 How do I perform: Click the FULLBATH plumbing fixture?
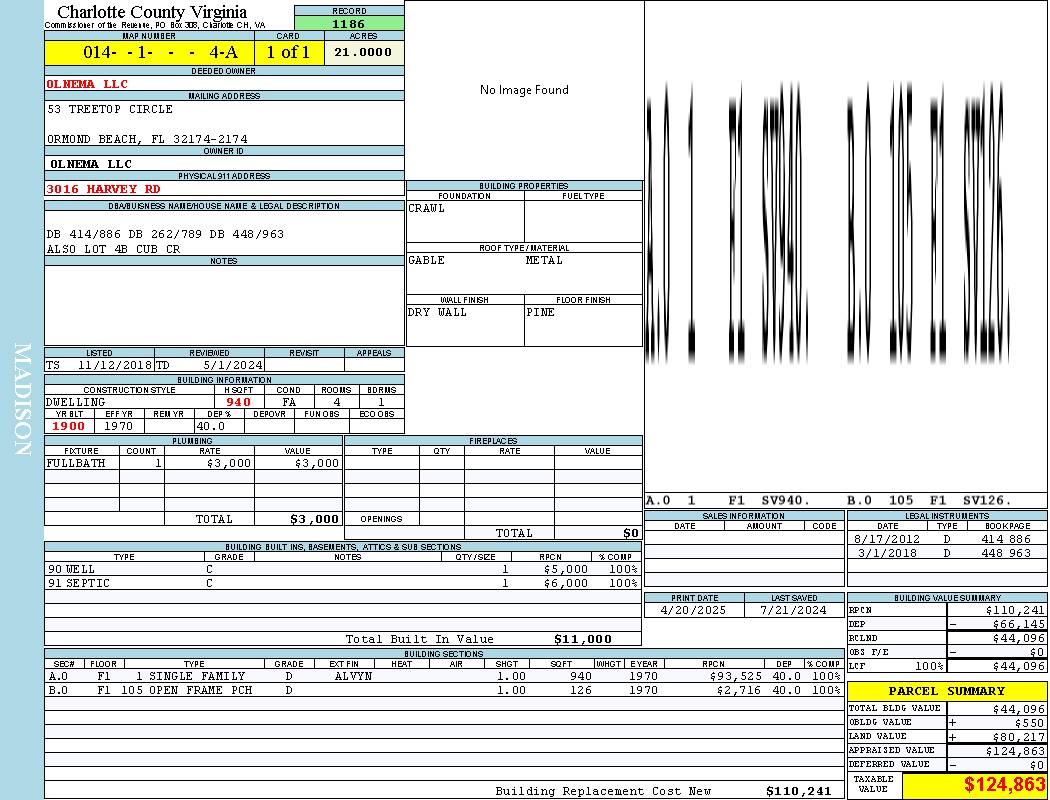pyautogui.click(x=76, y=463)
